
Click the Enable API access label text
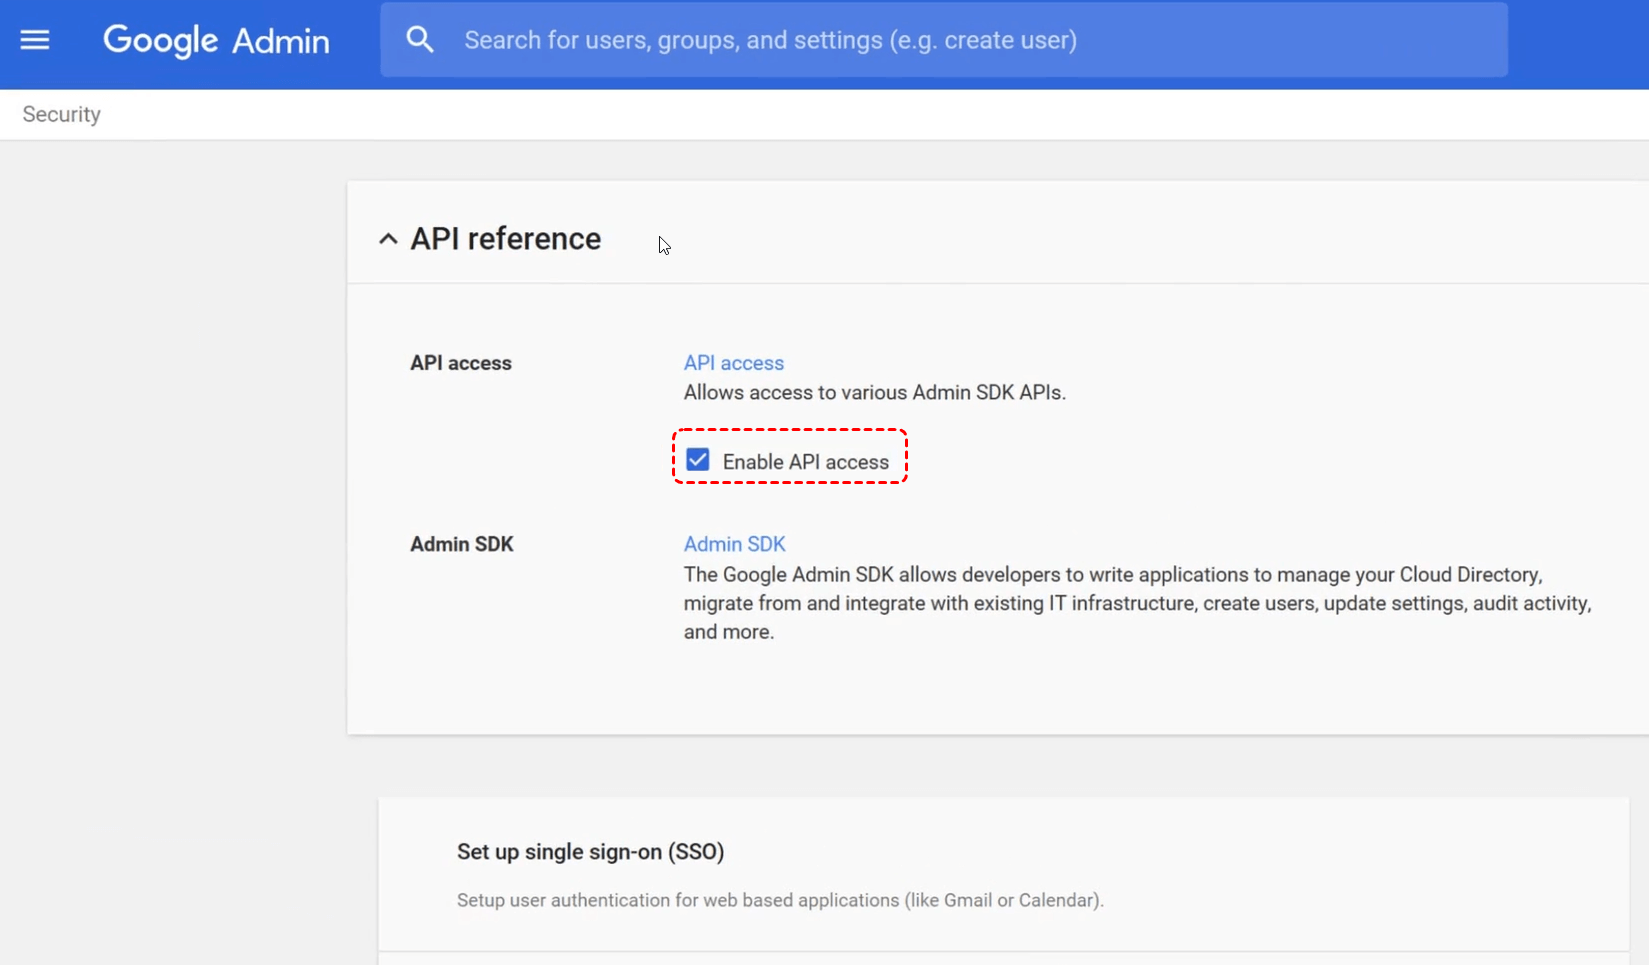[x=805, y=462]
